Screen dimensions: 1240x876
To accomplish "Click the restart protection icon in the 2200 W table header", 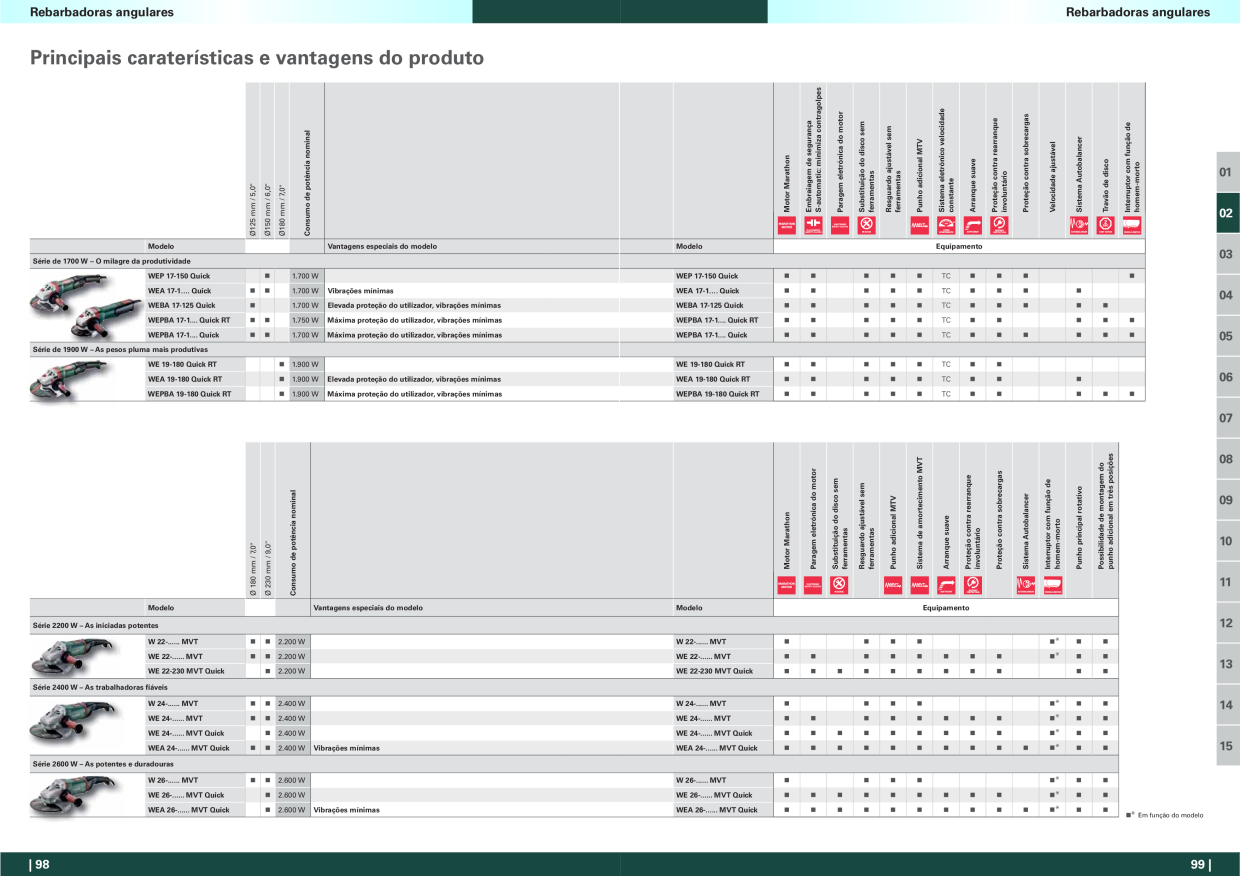I will click(972, 586).
